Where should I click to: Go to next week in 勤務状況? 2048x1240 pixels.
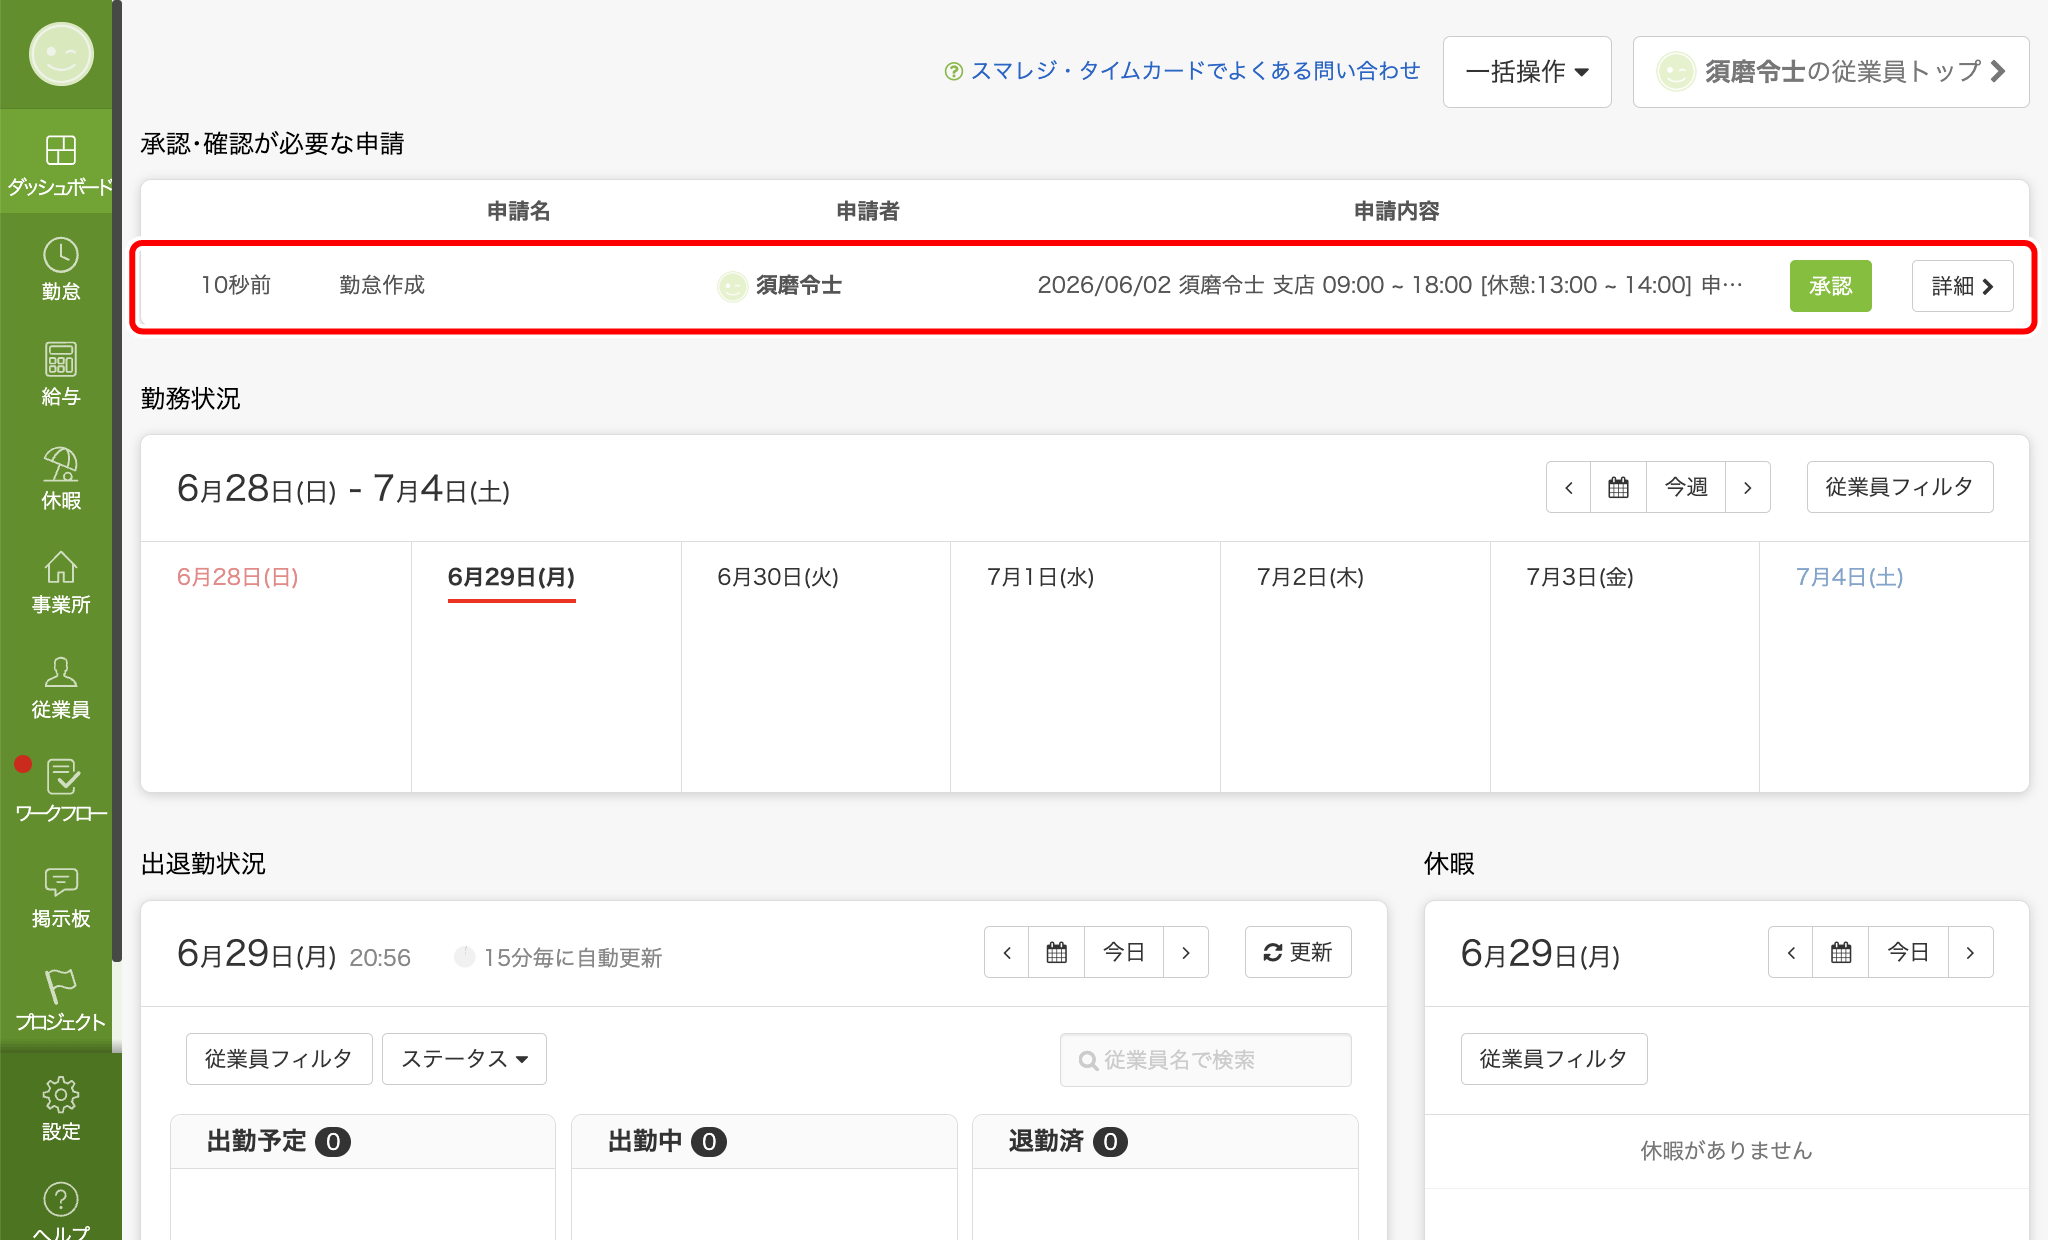pos(1747,487)
